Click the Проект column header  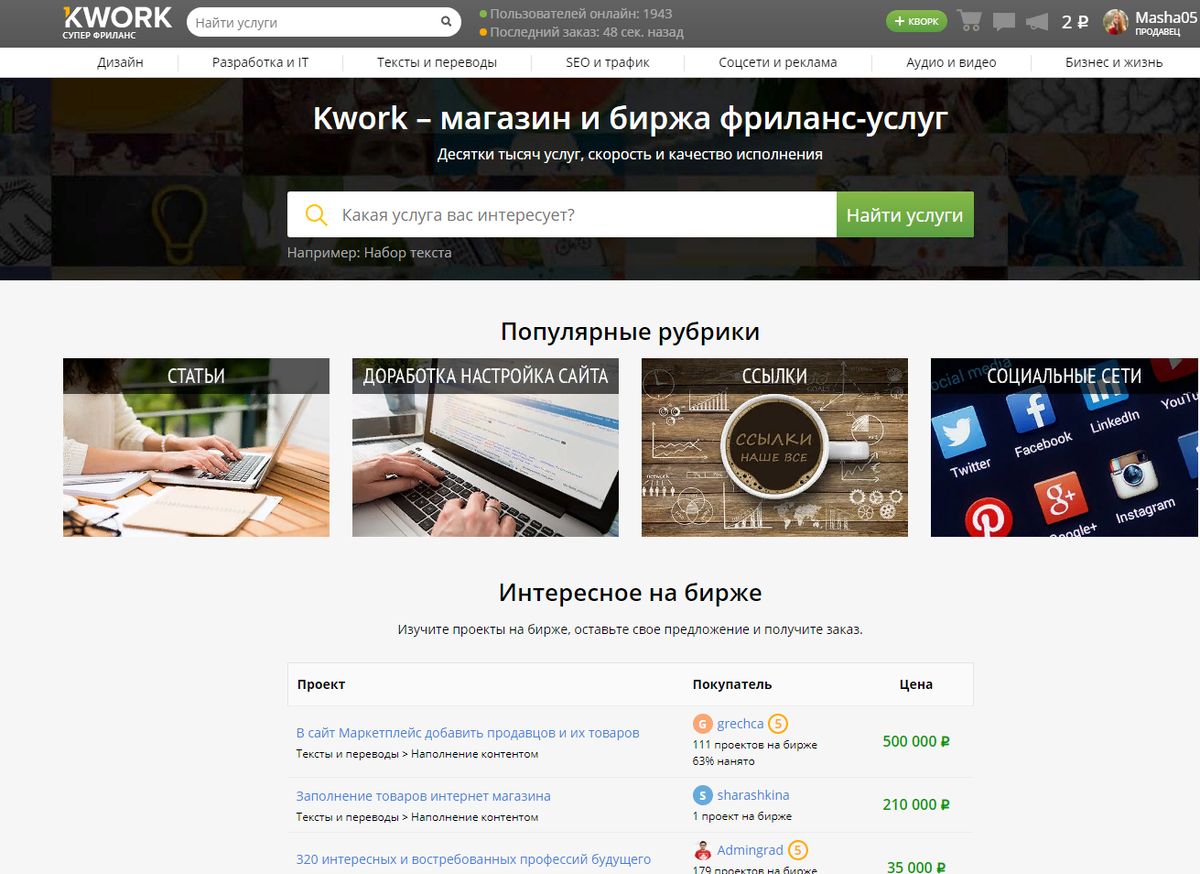pos(321,685)
